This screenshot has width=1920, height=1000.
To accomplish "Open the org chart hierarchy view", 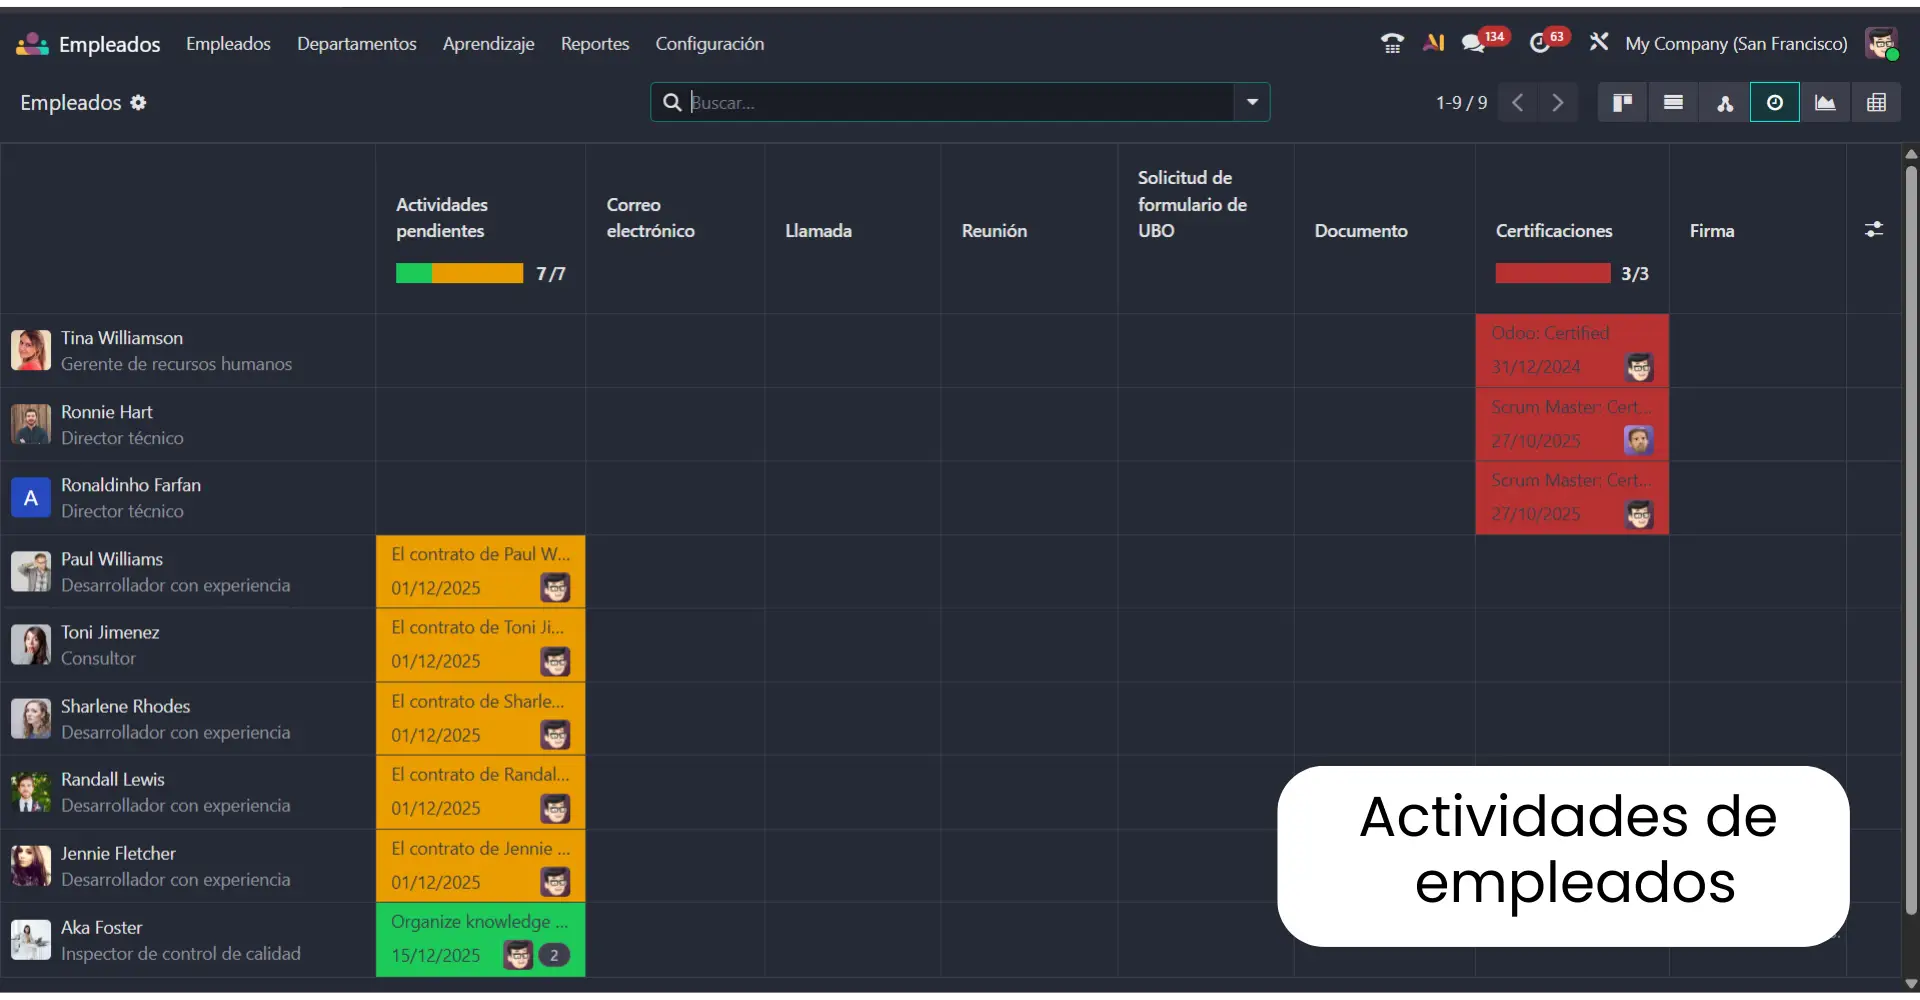I will (x=1725, y=102).
